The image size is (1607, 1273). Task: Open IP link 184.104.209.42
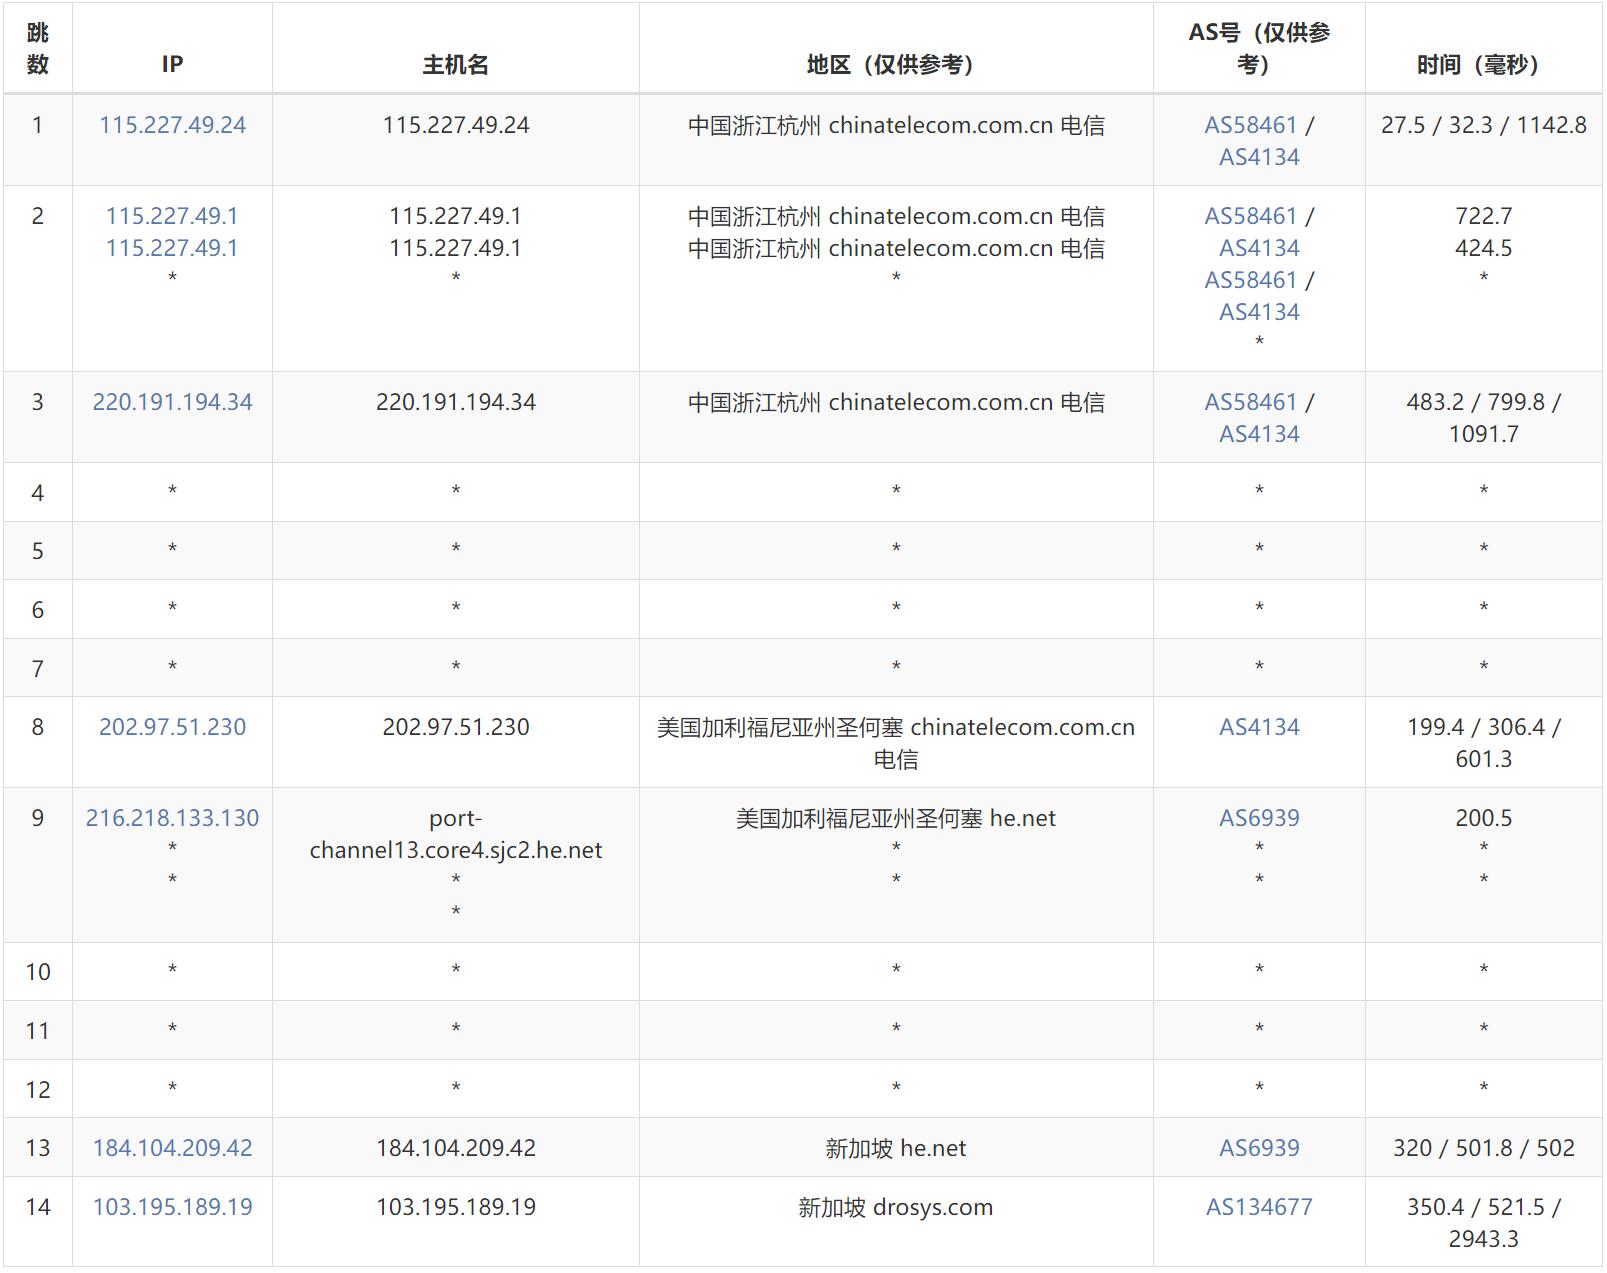tap(172, 1148)
